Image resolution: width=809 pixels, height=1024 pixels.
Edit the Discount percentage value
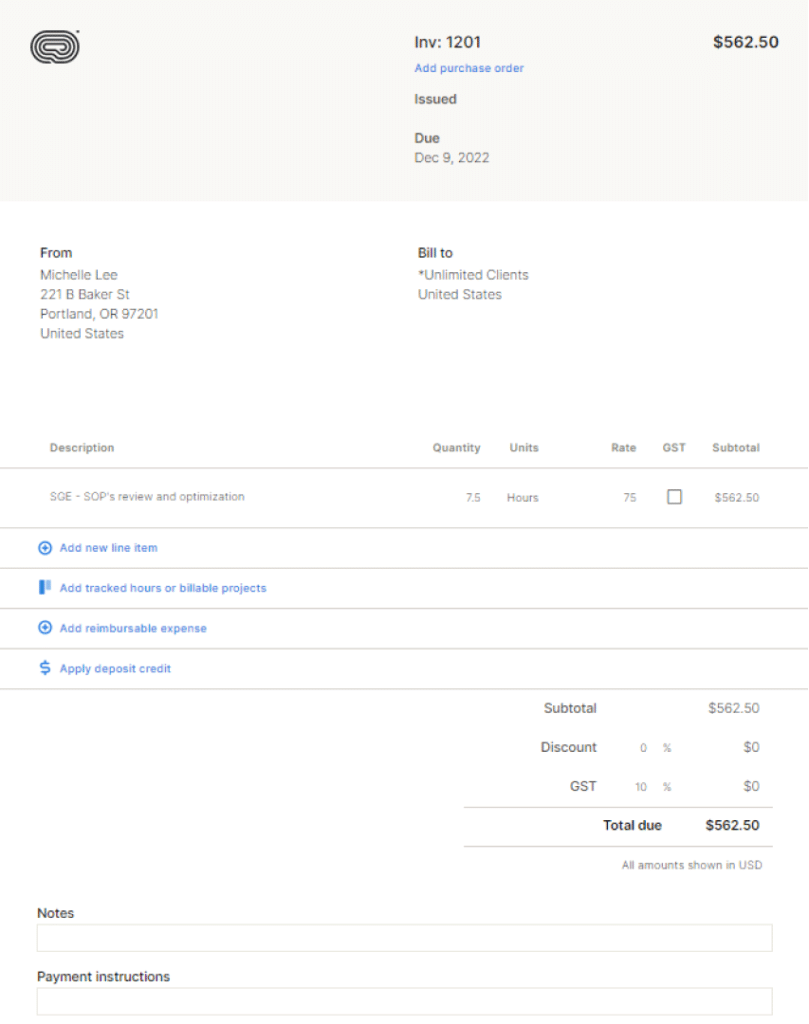point(644,747)
